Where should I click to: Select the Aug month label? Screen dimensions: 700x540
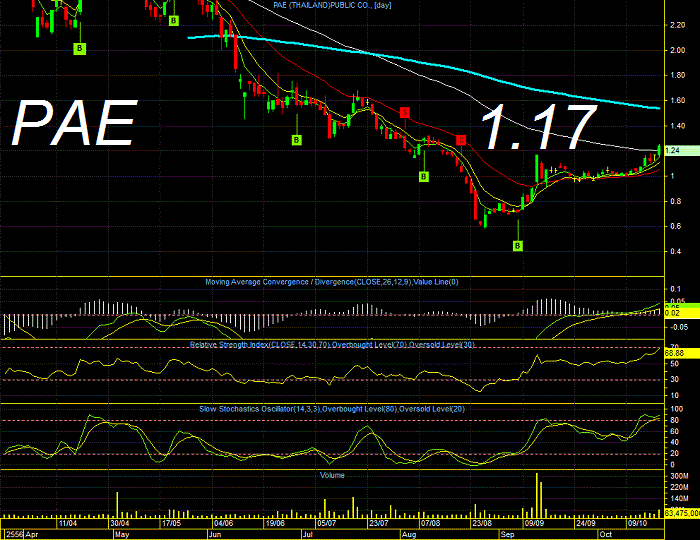[x=409, y=534]
